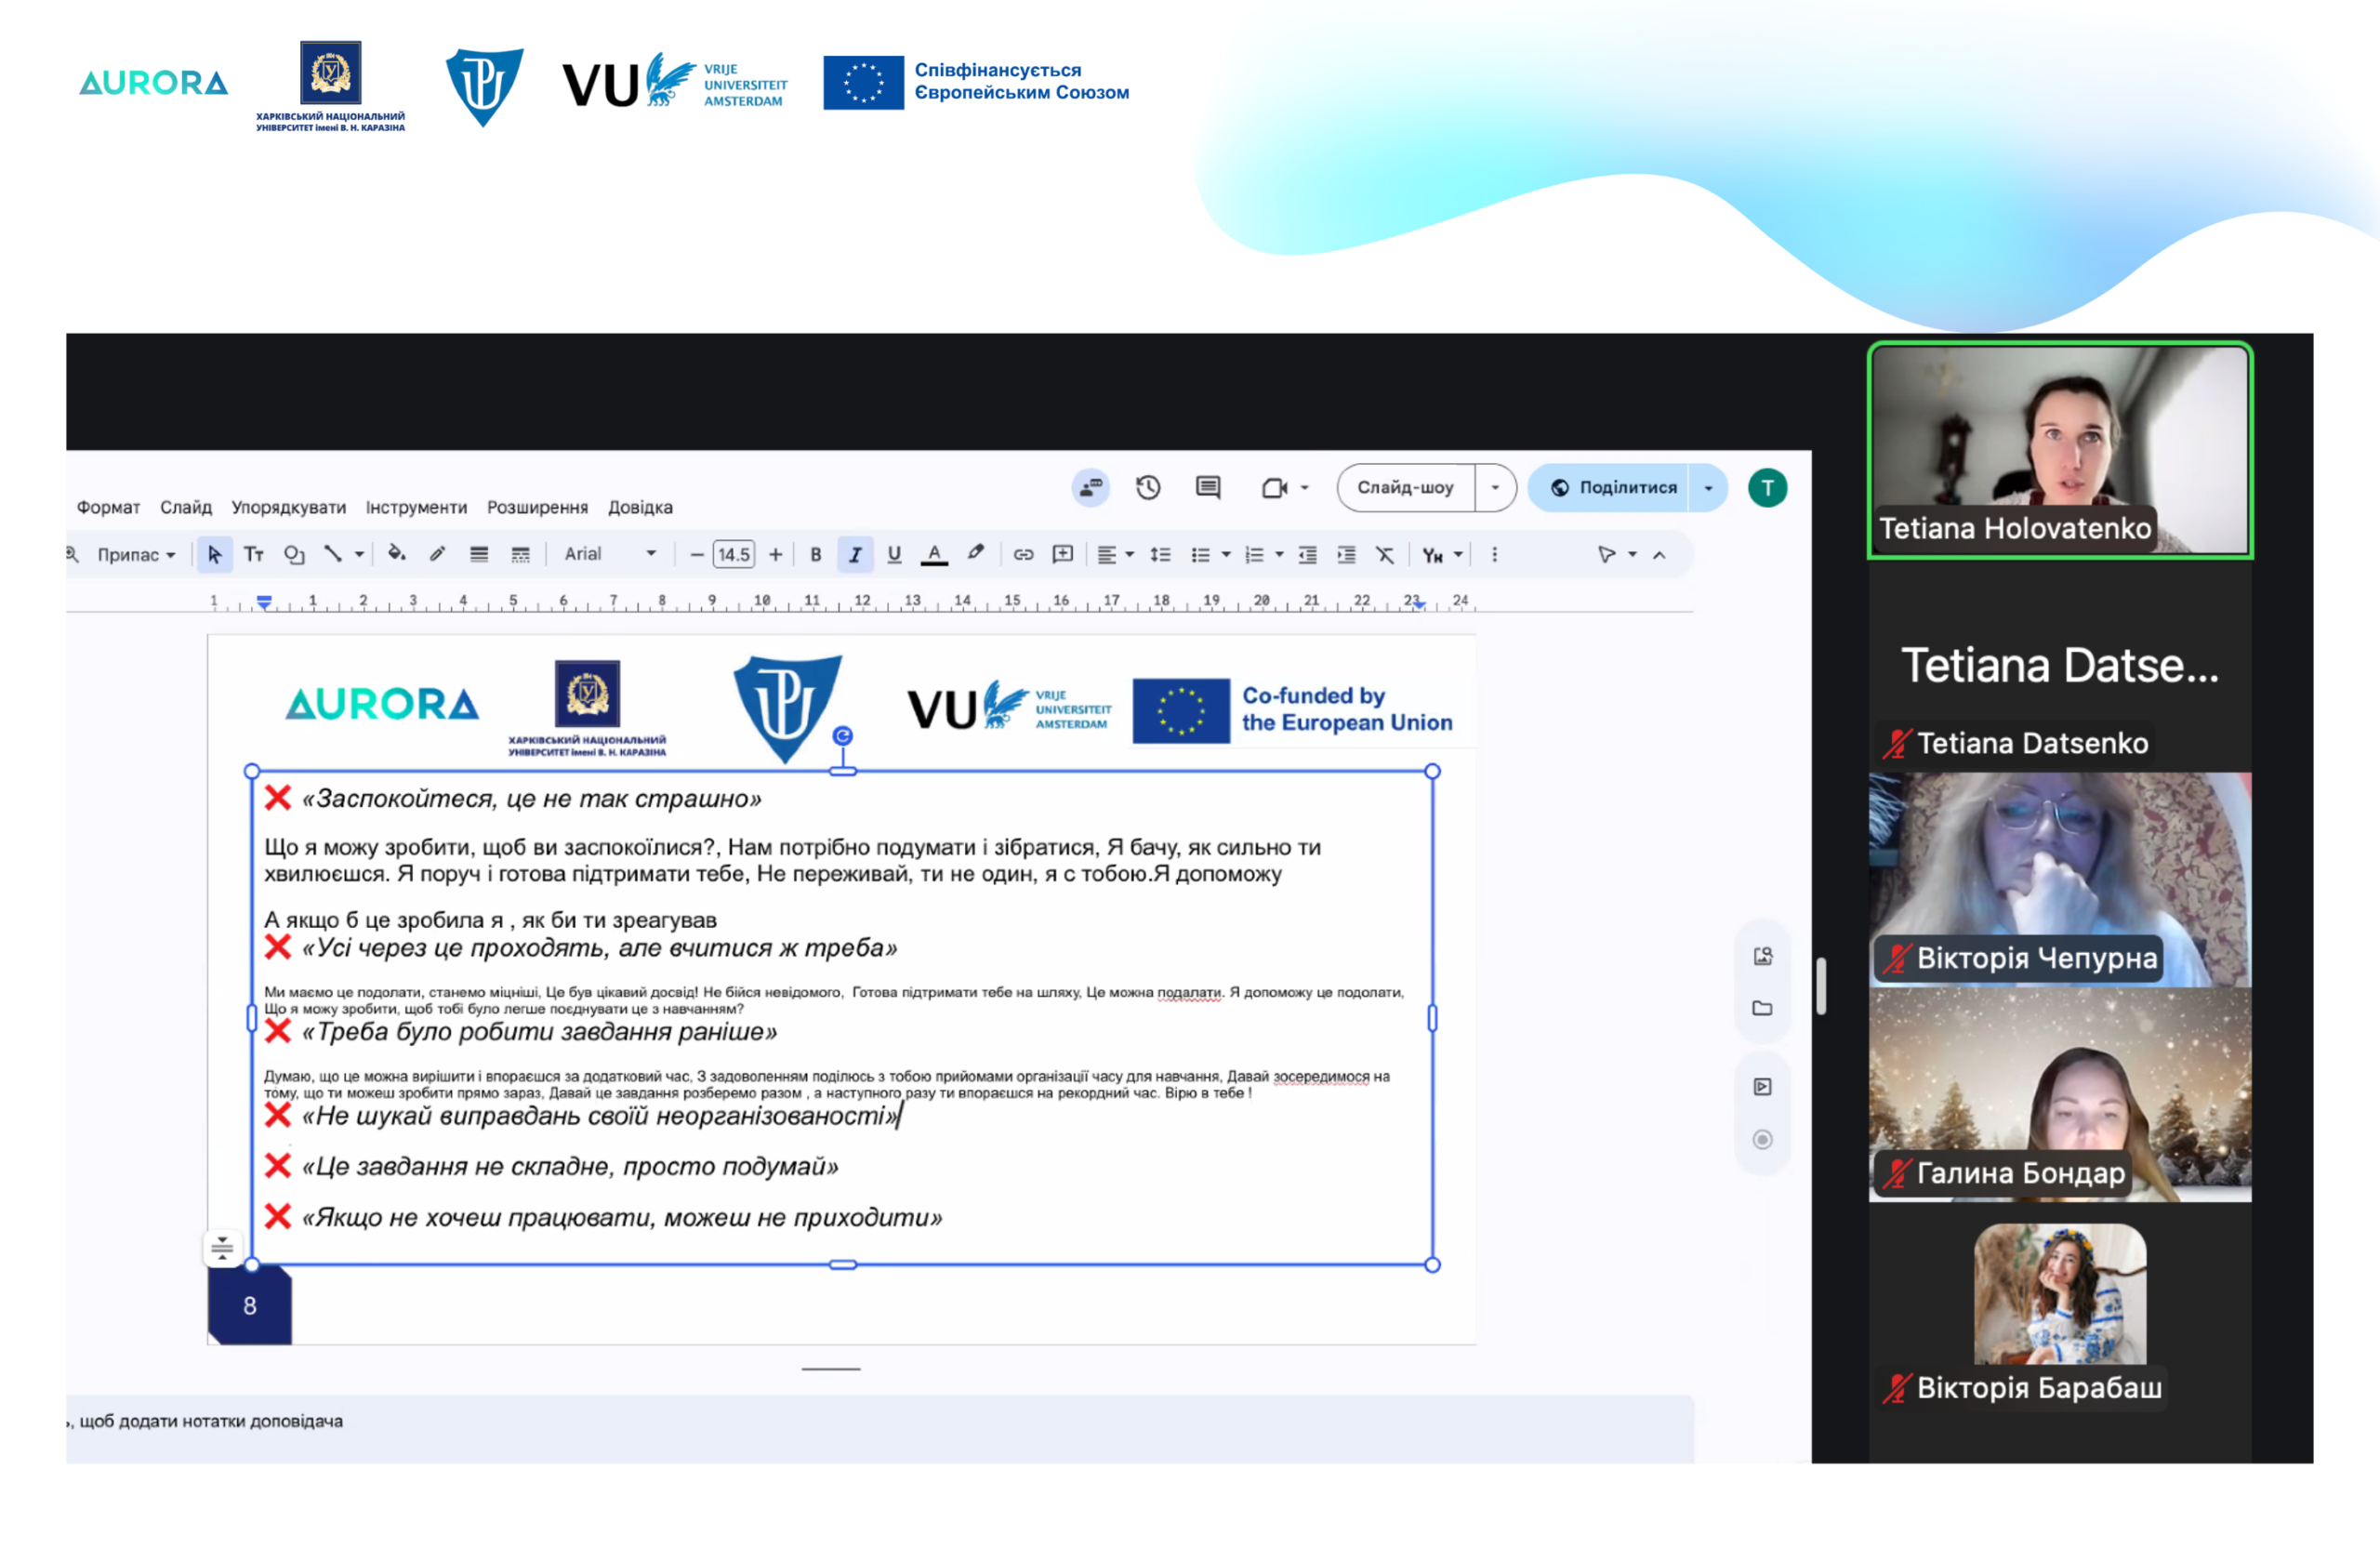Open the text color picker

click(x=934, y=555)
